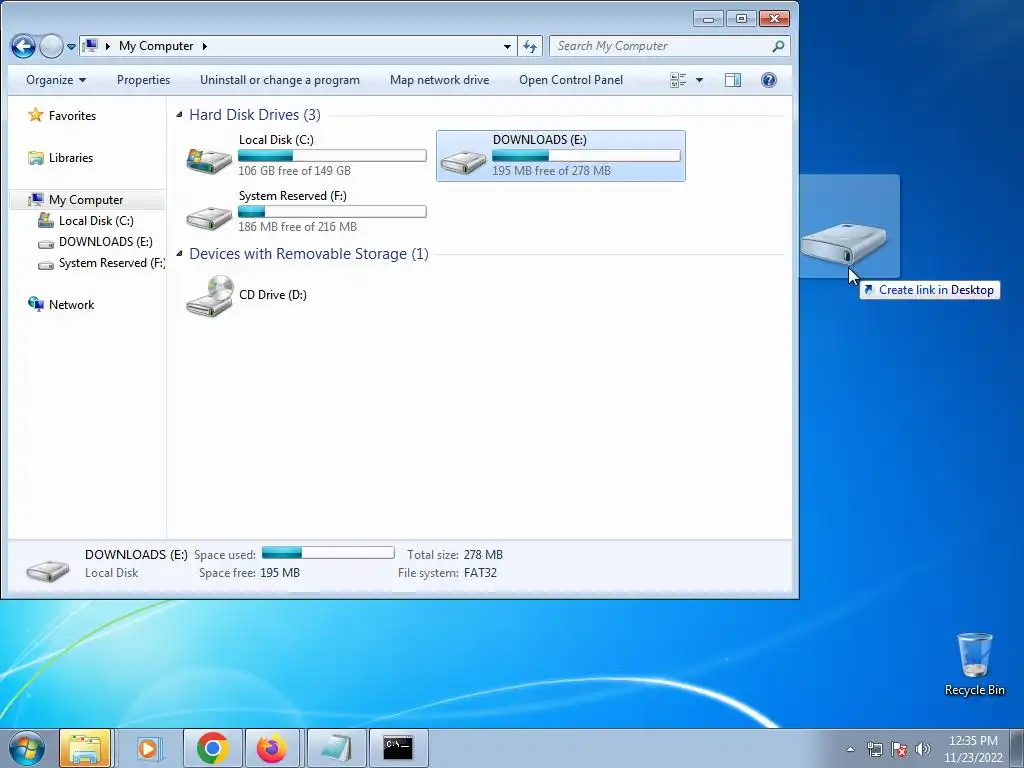Click the Action Center flag icon
The height and width of the screenshot is (768, 1024).
(x=899, y=749)
